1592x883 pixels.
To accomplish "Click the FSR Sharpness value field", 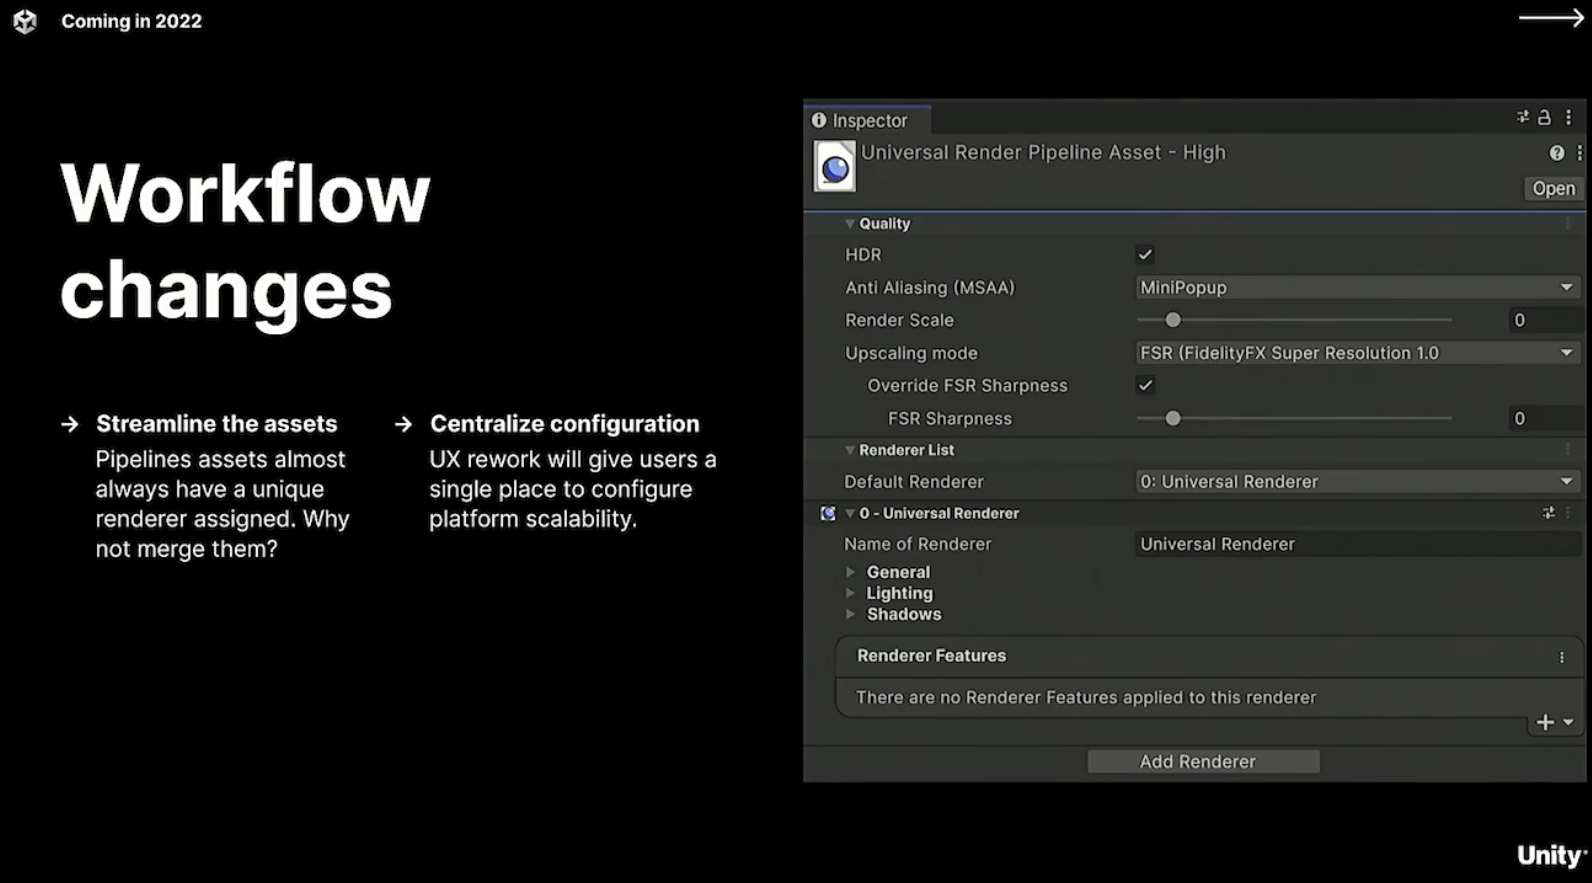I will (x=1546, y=418).
